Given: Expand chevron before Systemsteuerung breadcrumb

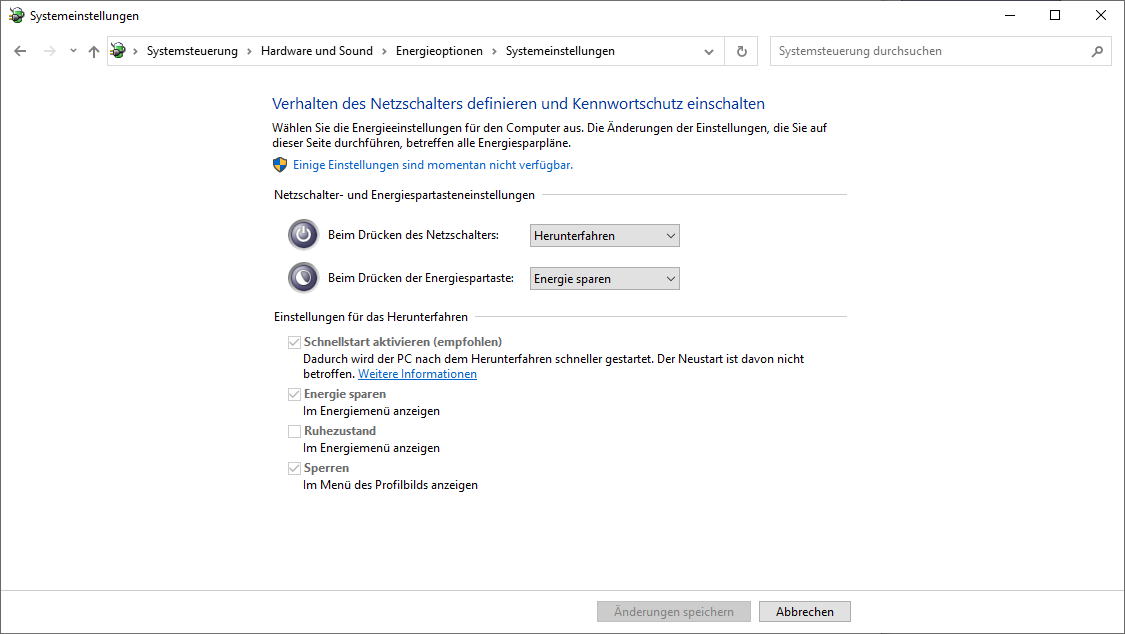Looking at the screenshot, I should click(x=135, y=52).
